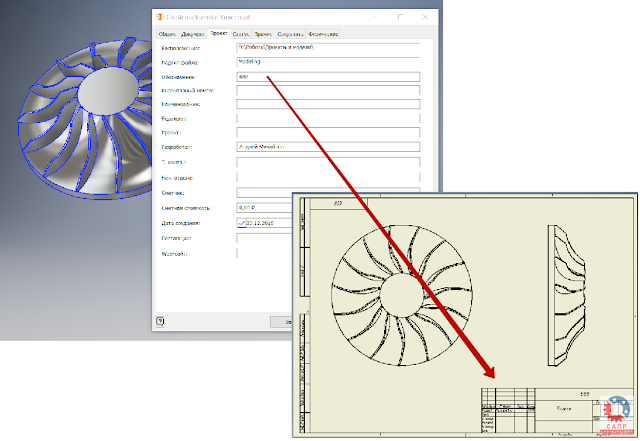Click the Подтип файла Modeling field

point(328,62)
